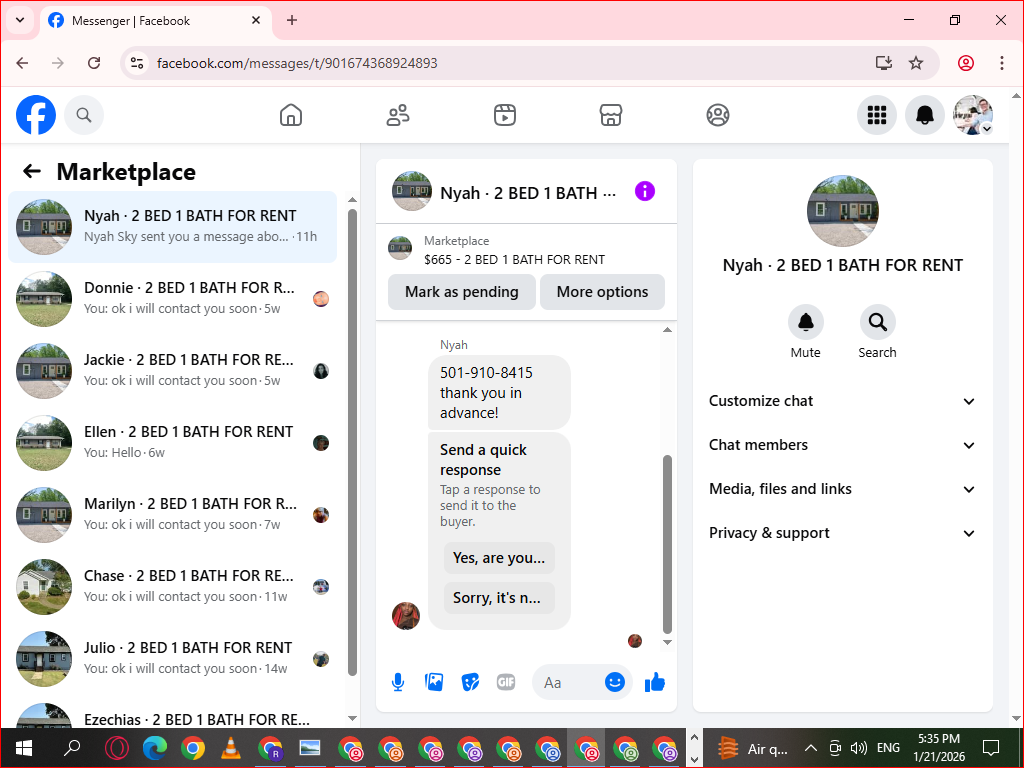Open the Ellen conversation
This screenshot has height=768, width=1024.
(172, 442)
